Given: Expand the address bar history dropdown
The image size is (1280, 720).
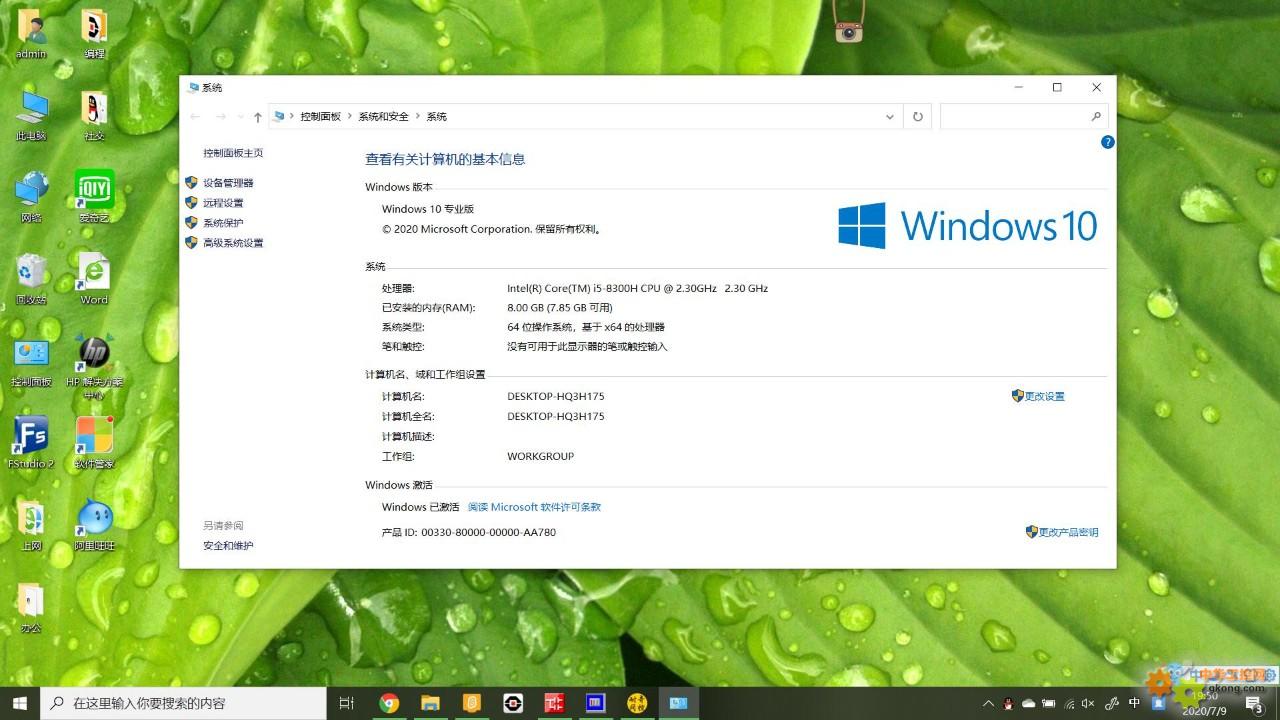Looking at the screenshot, I should pyautogui.click(x=889, y=117).
